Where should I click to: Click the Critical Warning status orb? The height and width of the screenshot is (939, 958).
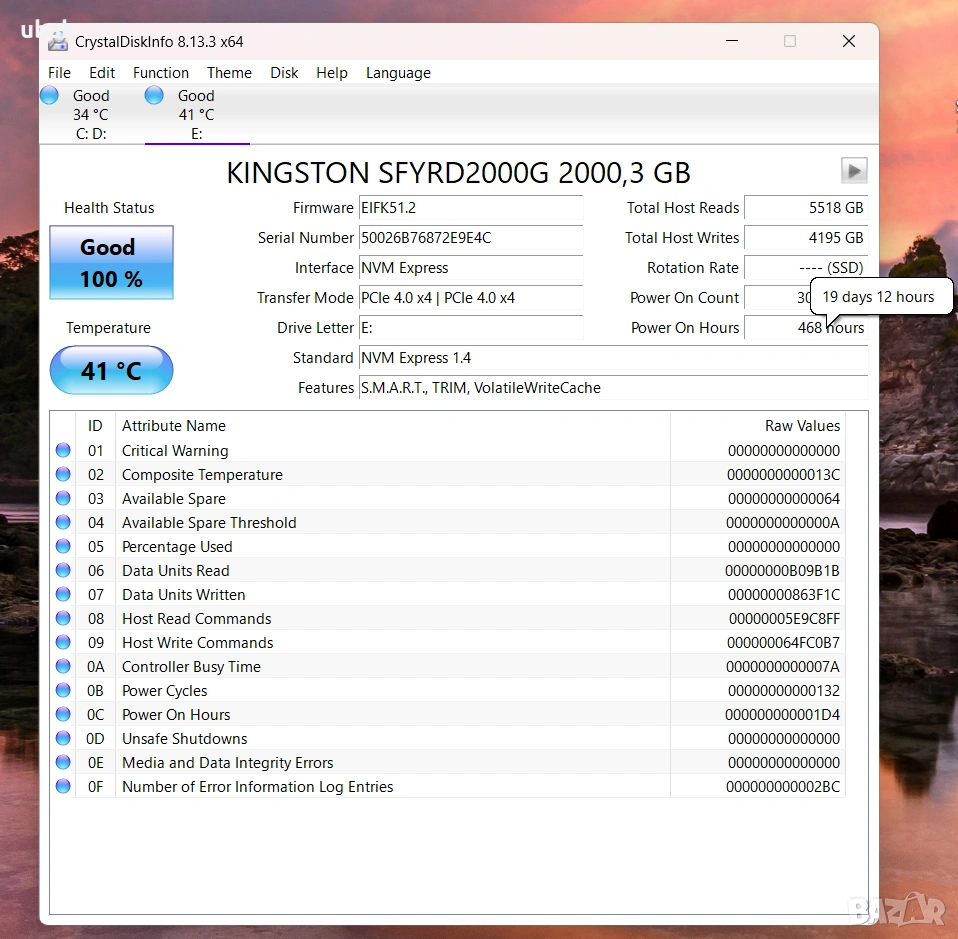click(x=63, y=451)
